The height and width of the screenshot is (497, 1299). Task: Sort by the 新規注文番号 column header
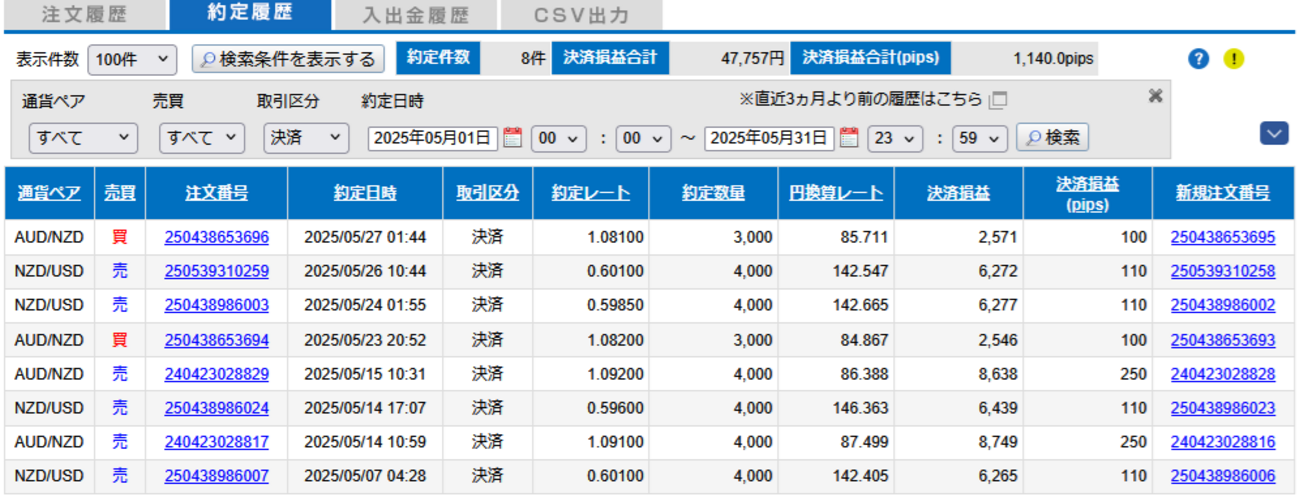point(1223,194)
